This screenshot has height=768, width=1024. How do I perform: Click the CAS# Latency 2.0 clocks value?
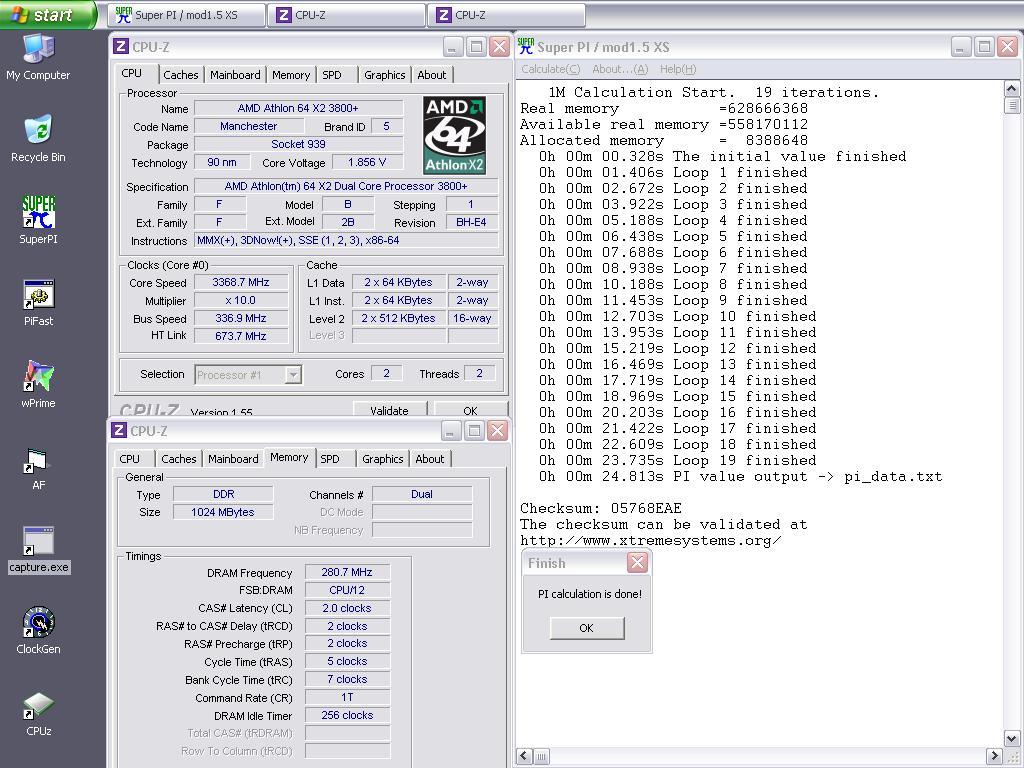(347, 608)
